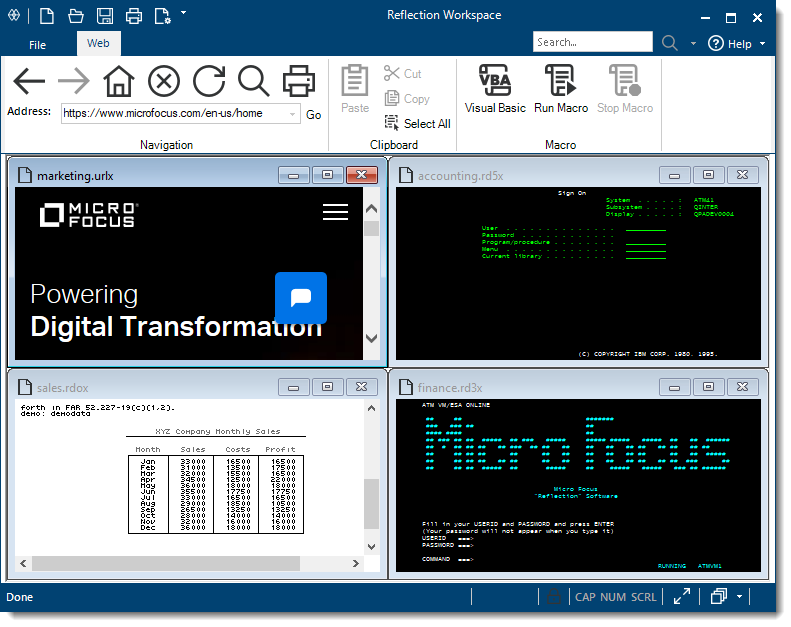The width and height of the screenshot is (791, 627).
Task: Switch to the Web ribbon tab
Action: click(98, 43)
